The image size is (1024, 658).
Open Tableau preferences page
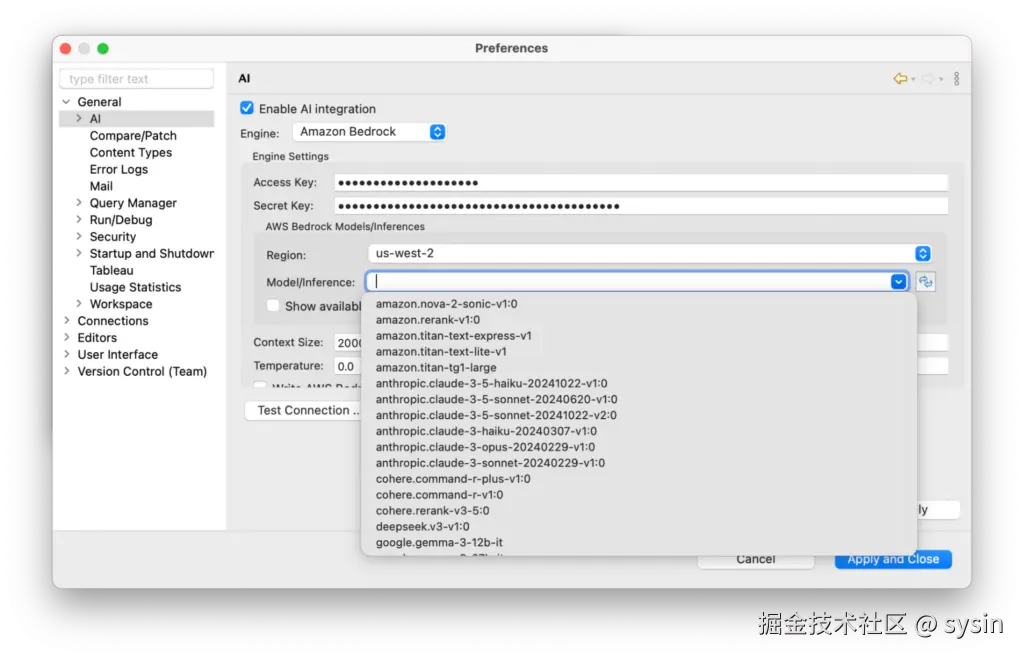tap(112, 270)
